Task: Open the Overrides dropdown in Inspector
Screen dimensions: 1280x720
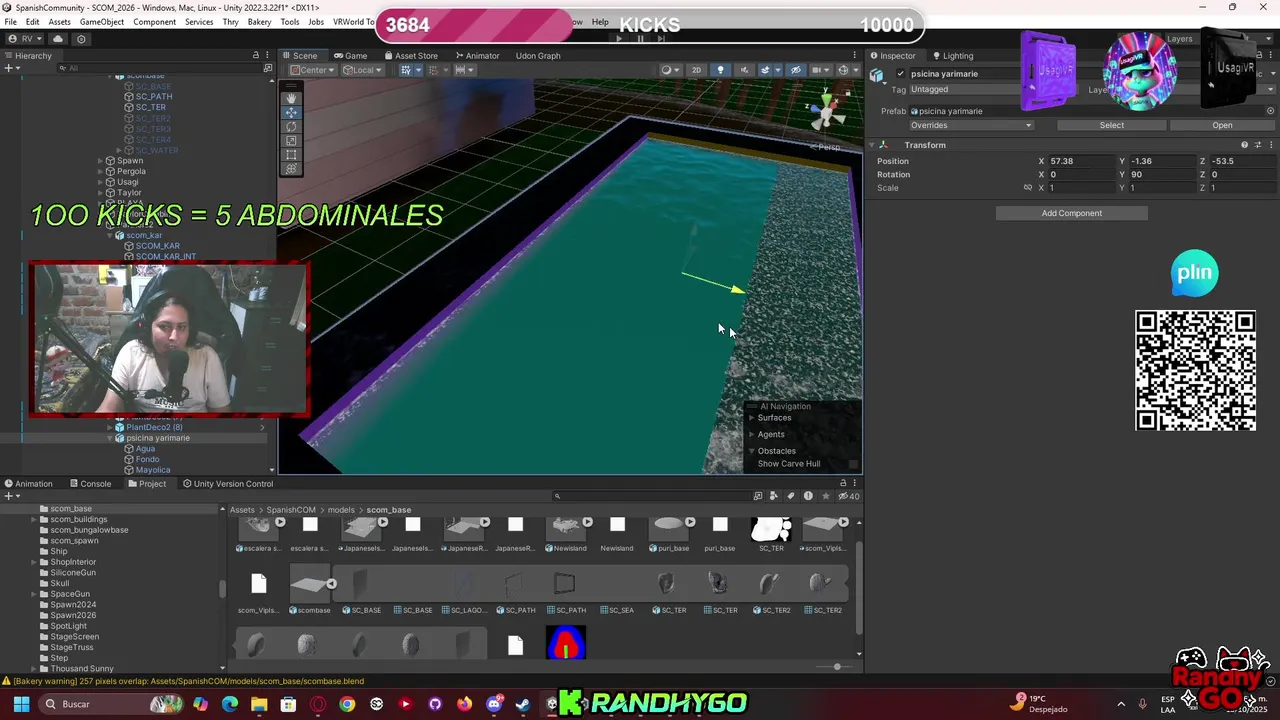Action: coord(970,126)
